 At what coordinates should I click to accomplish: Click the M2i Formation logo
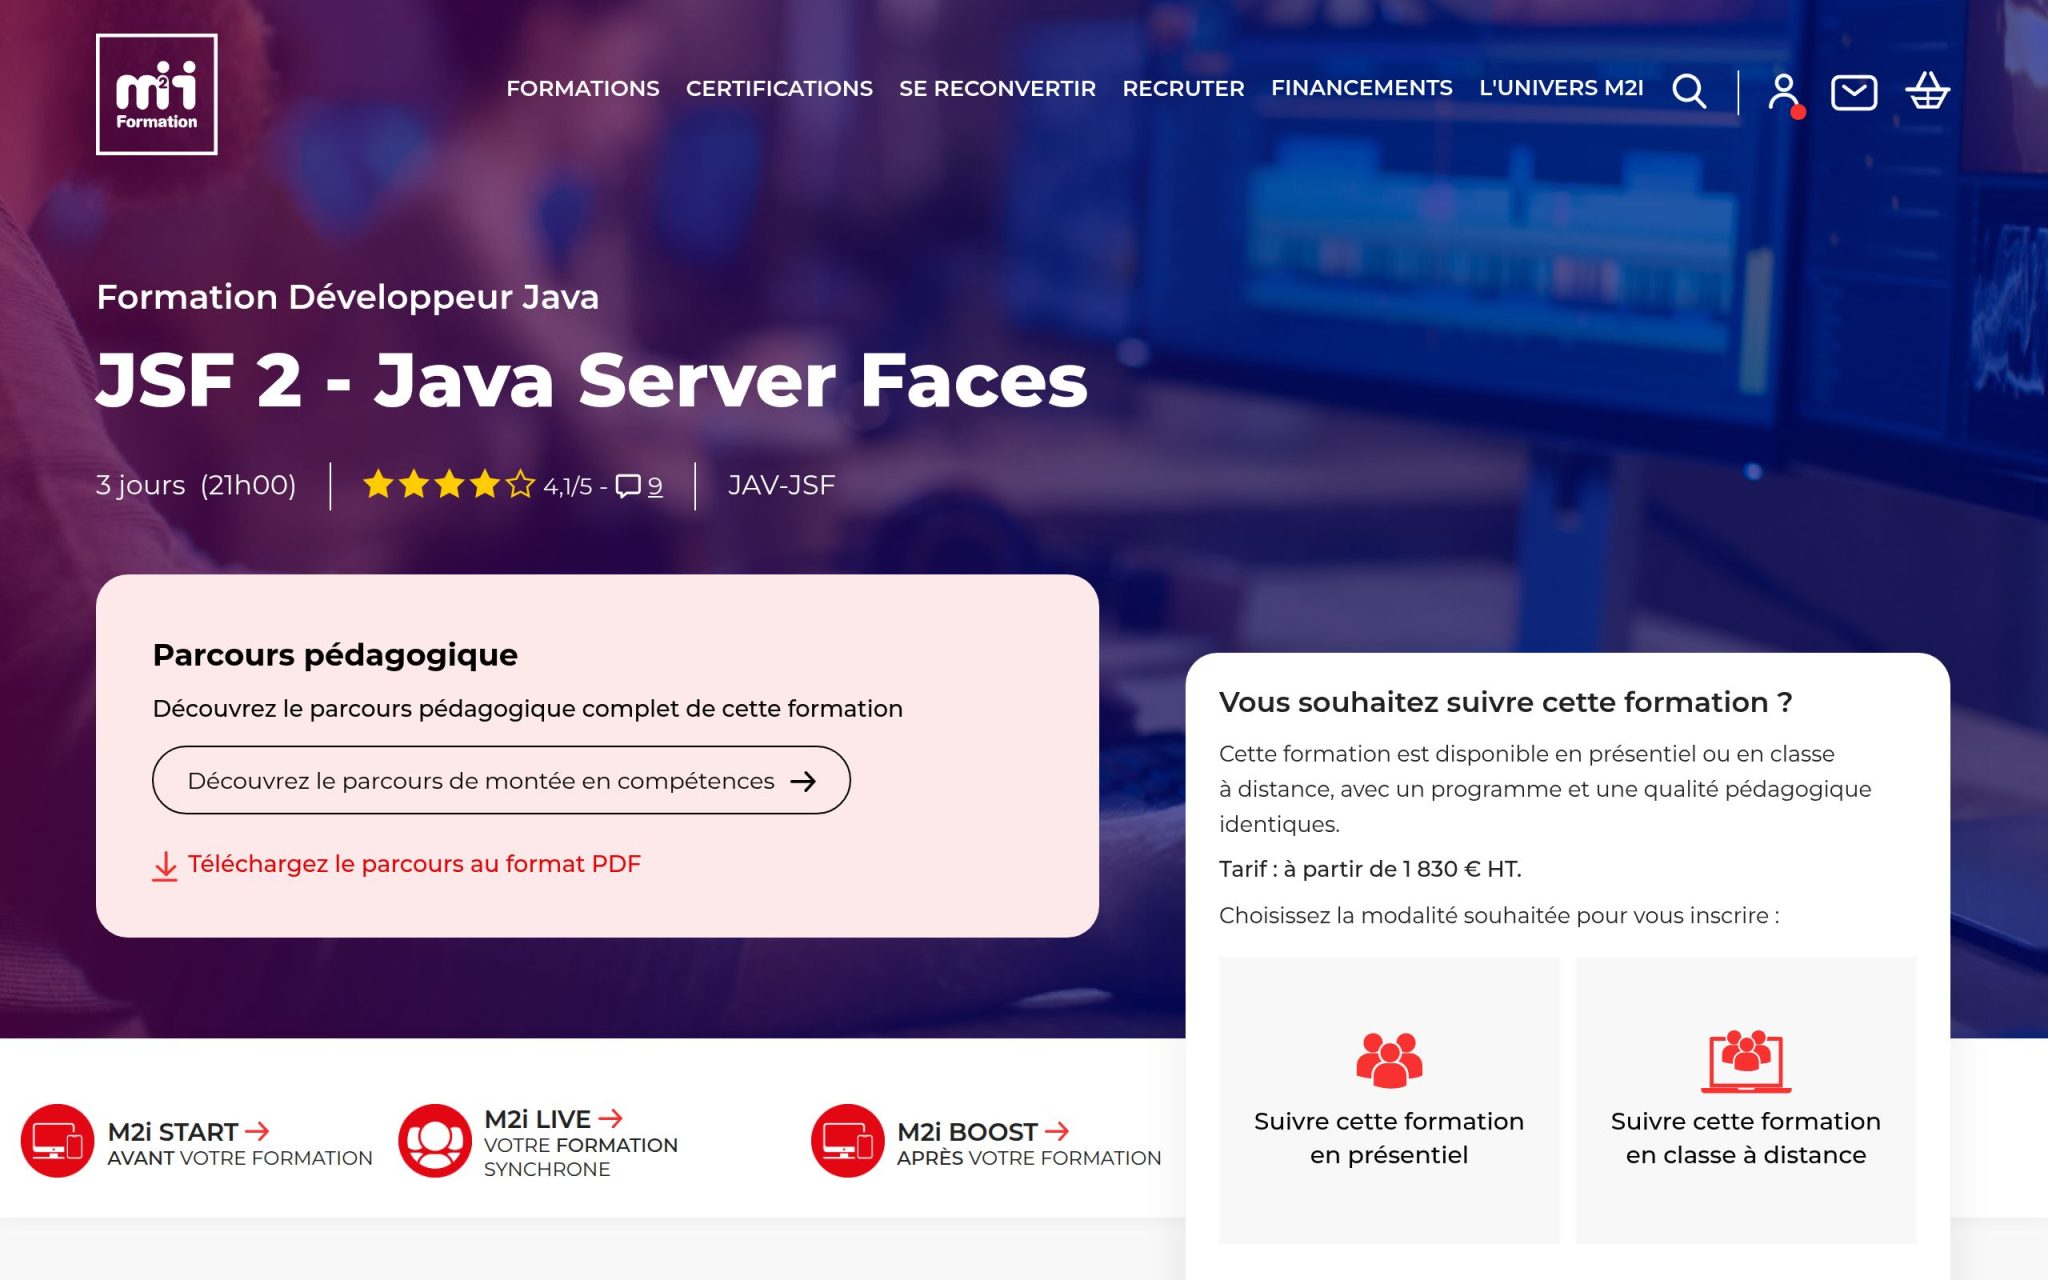pos(156,94)
